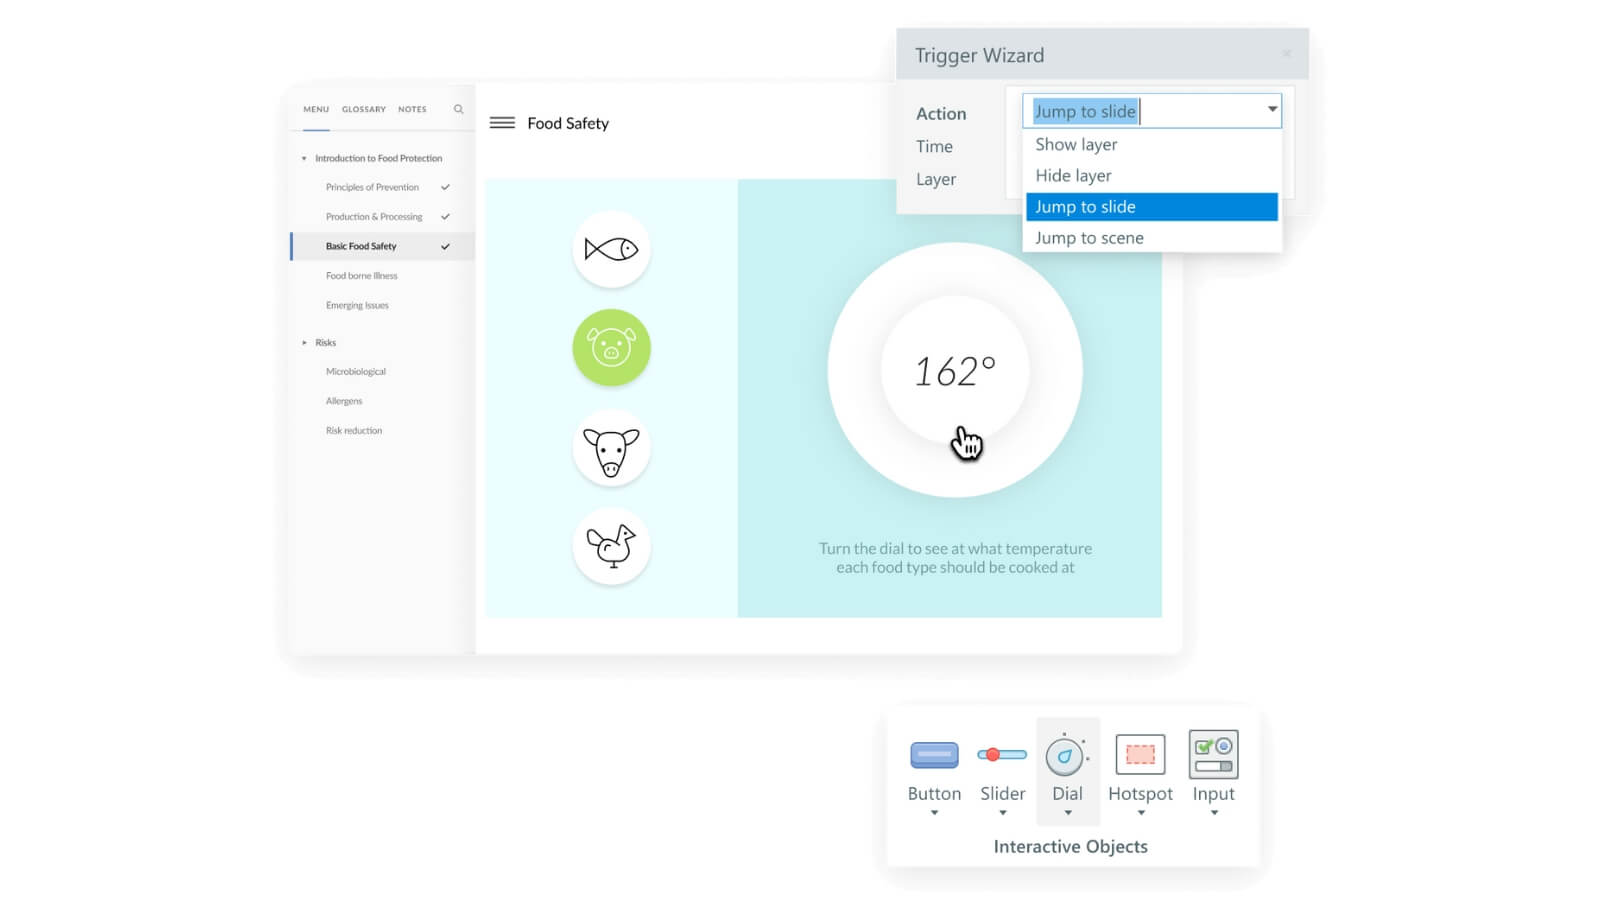
Task: Insert a Hotspot interactive object
Action: tap(1140, 768)
